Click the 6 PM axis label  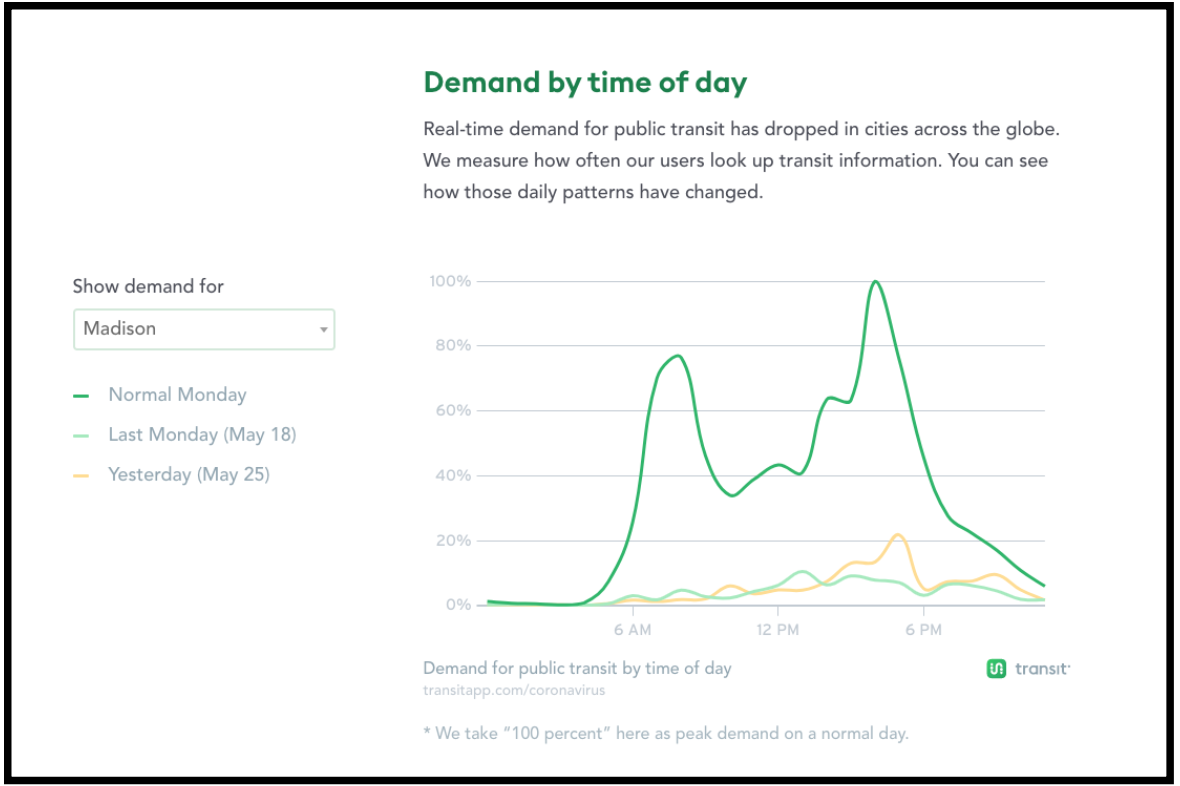(x=923, y=630)
